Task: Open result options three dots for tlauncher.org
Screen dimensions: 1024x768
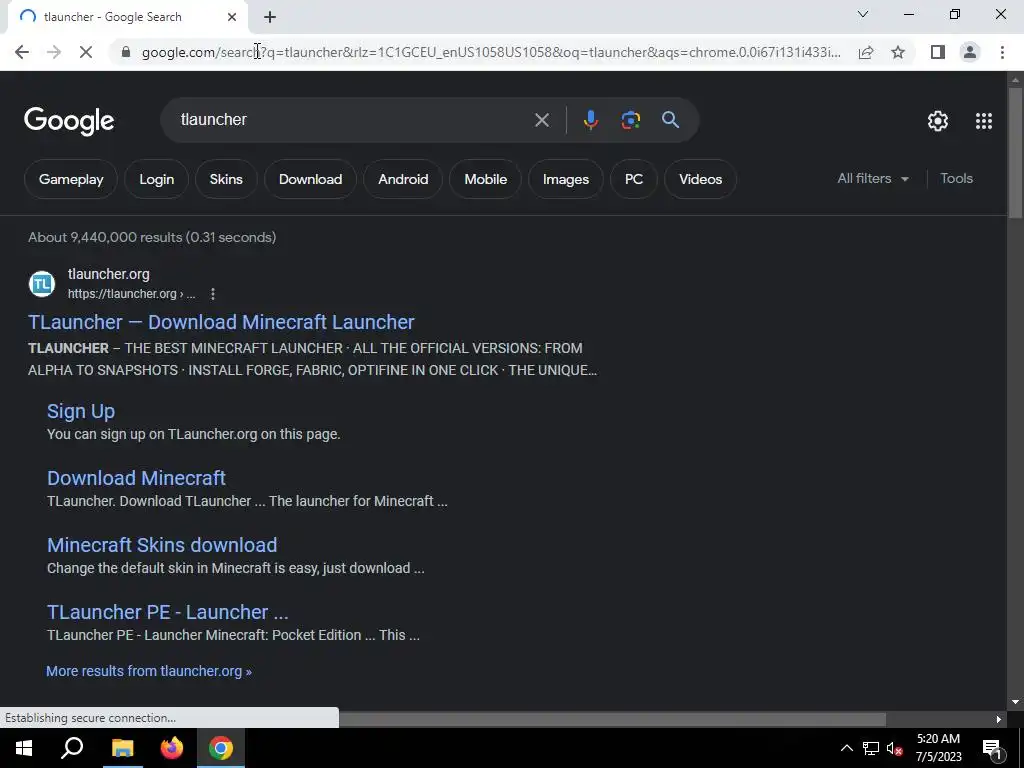Action: (x=213, y=294)
